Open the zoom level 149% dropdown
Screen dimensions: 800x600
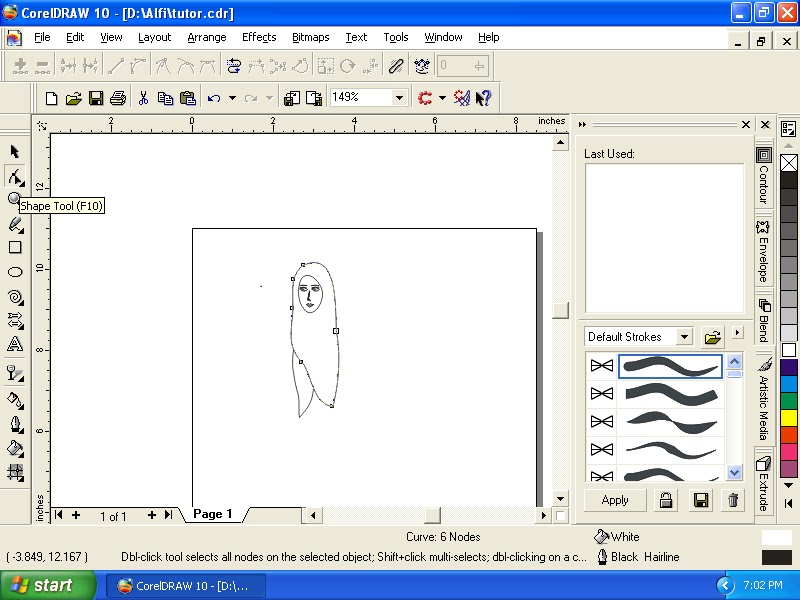pos(399,97)
